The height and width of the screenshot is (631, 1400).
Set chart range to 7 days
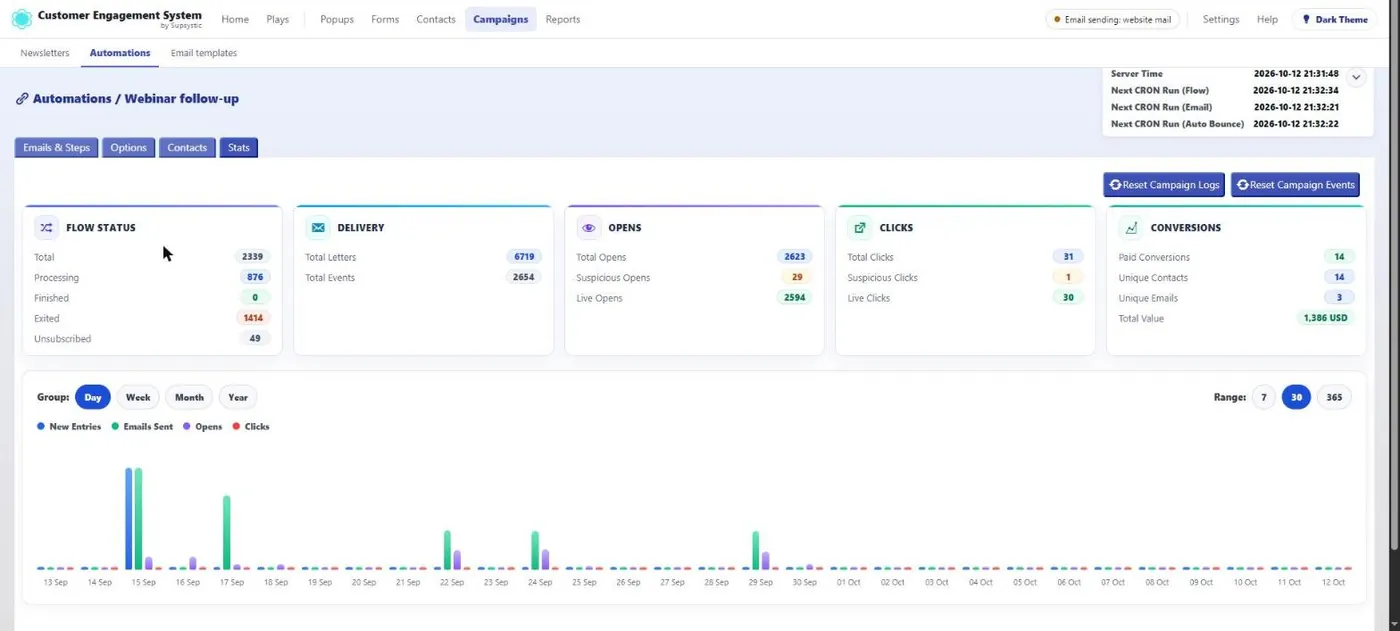pos(1264,397)
